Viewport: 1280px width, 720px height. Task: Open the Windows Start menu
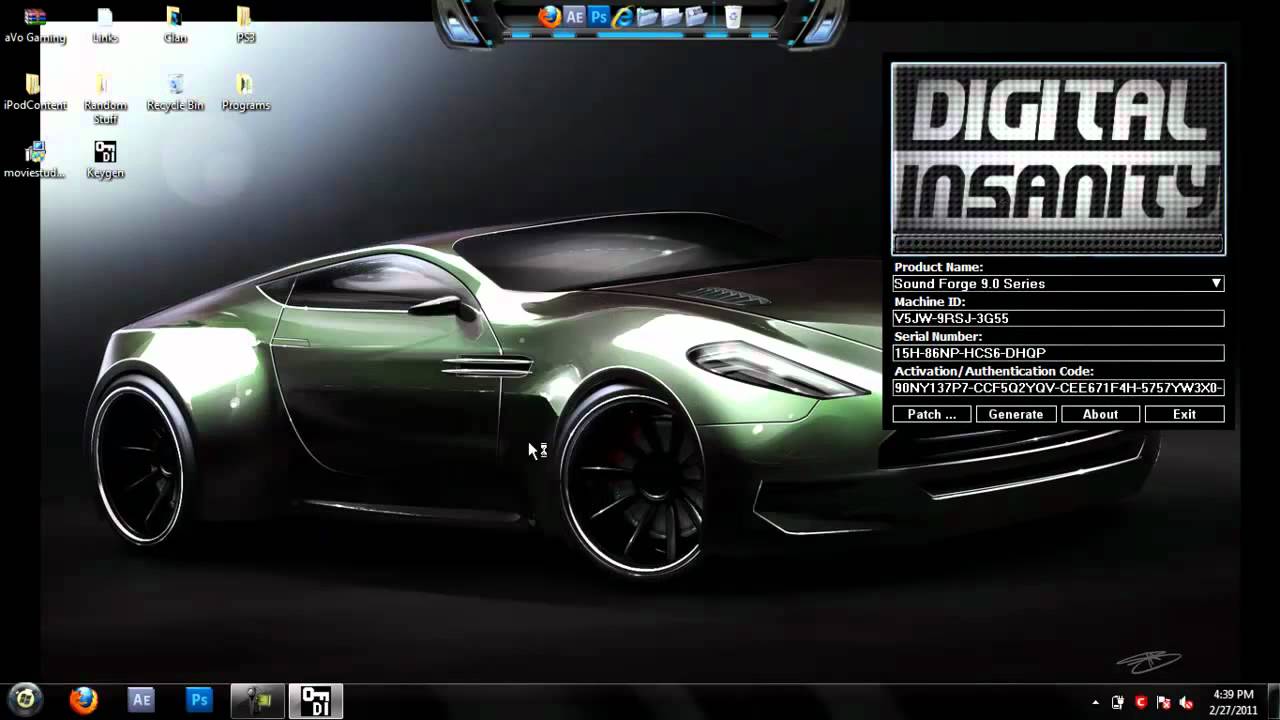pos(25,699)
